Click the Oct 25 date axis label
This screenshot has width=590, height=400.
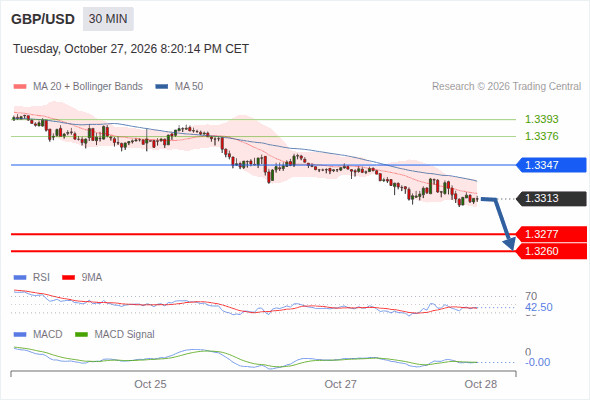click(x=150, y=384)
